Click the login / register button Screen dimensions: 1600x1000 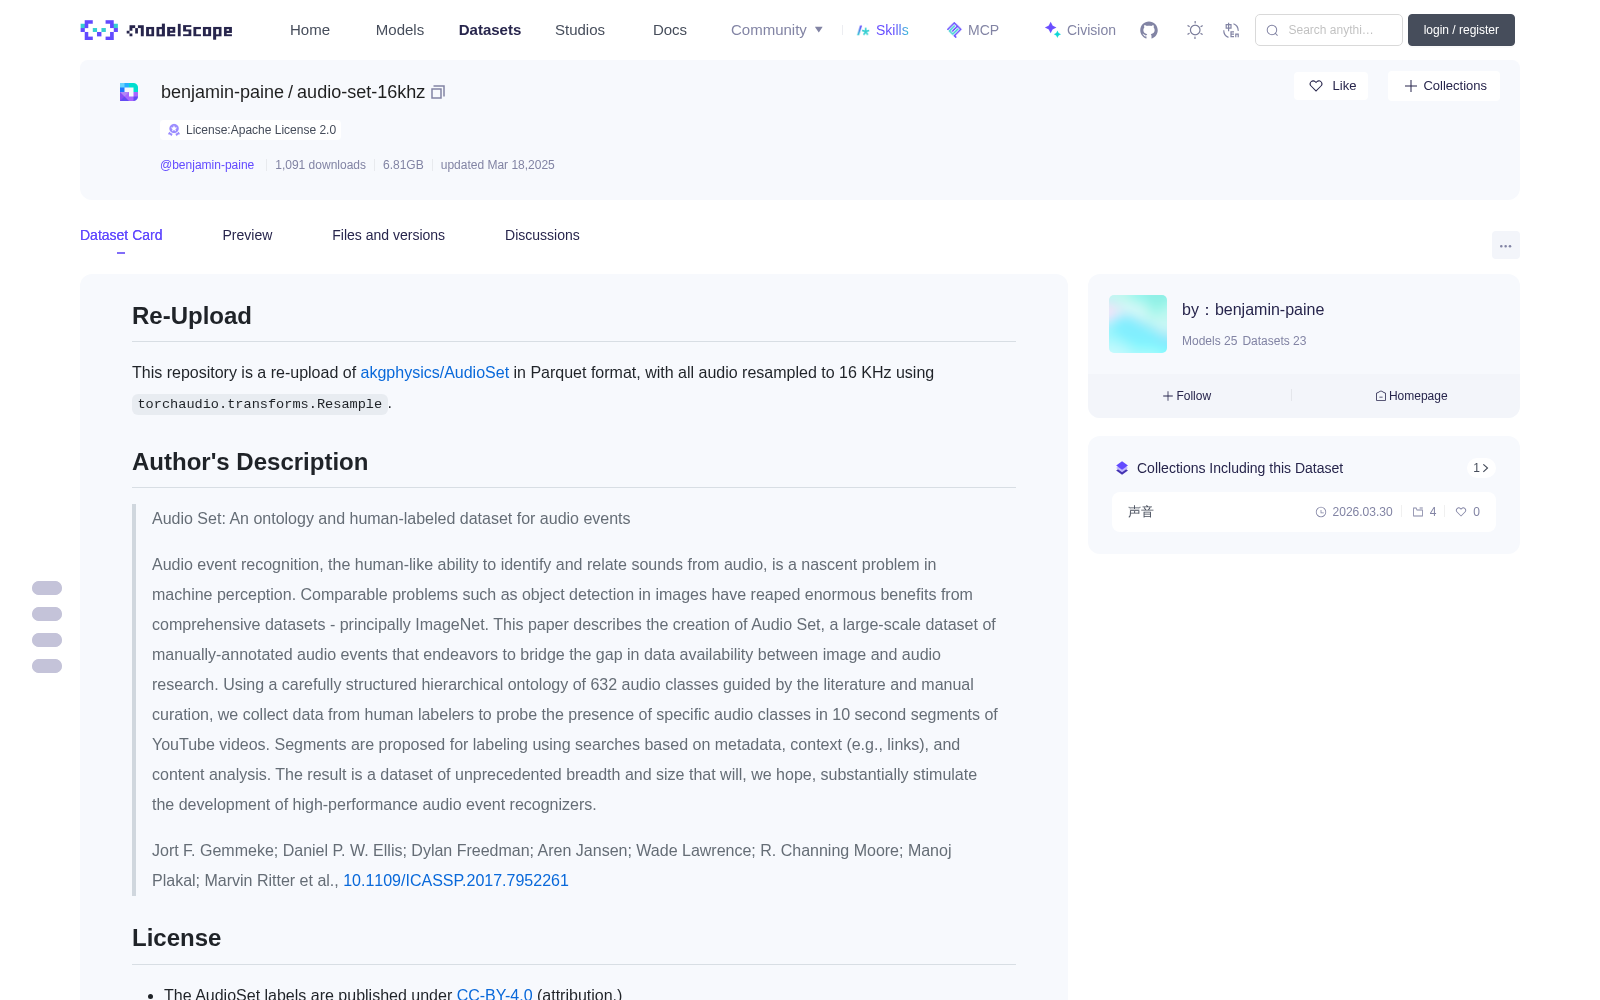tap(1461, 30)
